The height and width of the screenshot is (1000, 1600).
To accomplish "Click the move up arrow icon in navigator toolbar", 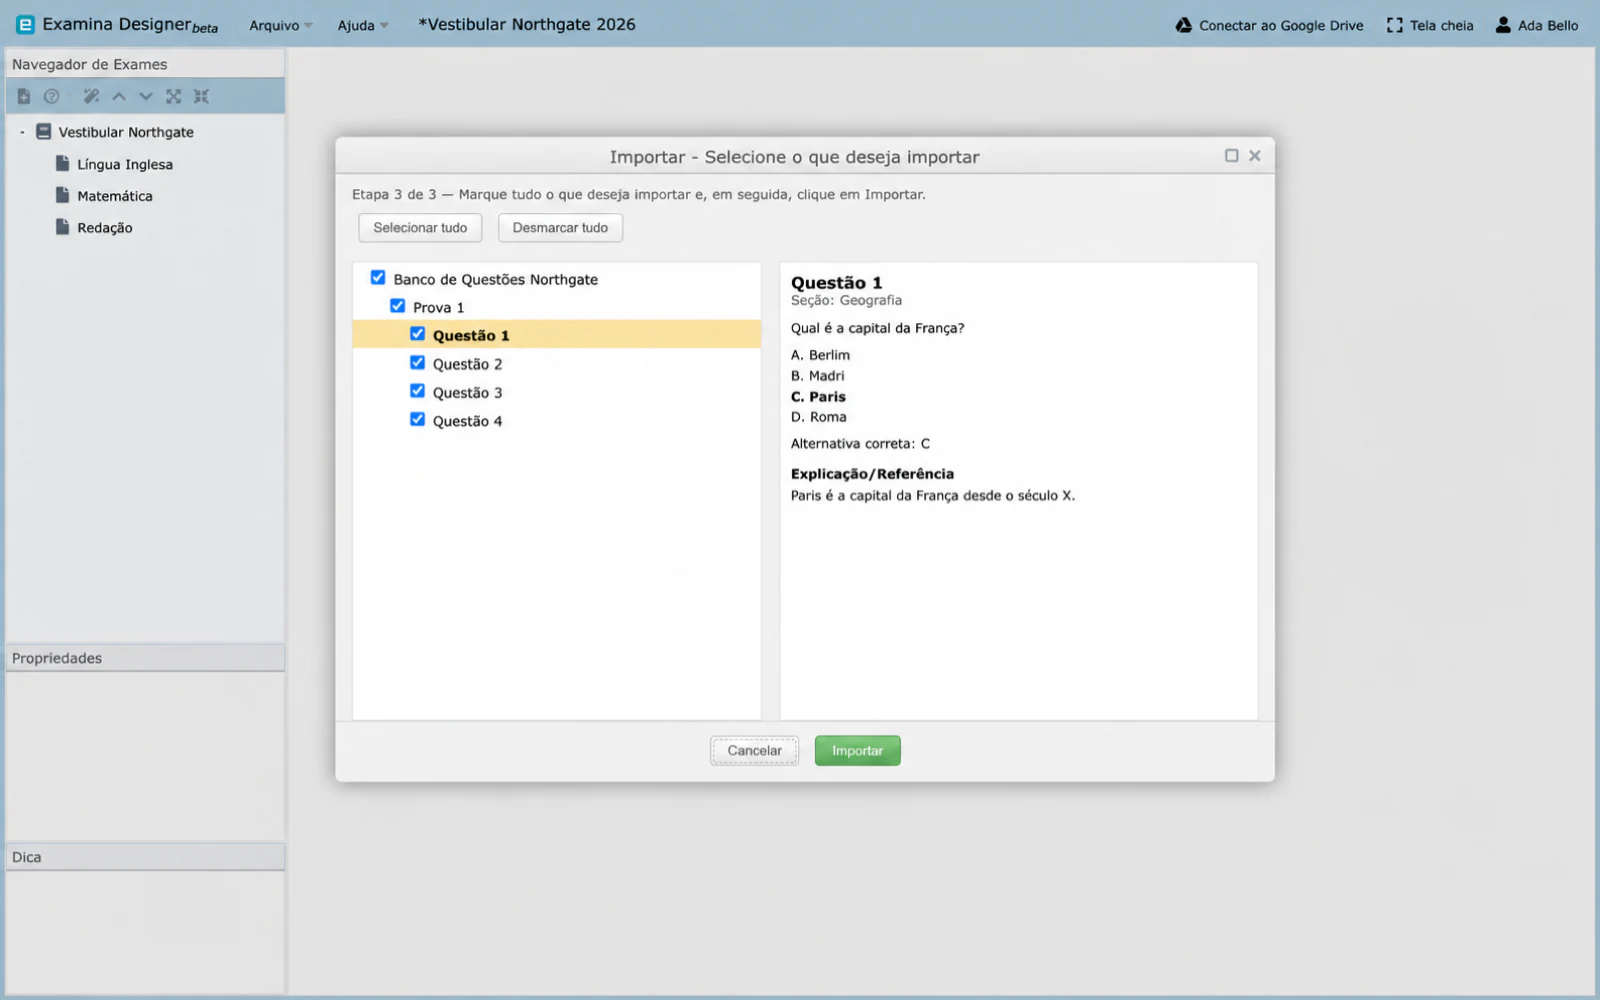I will click(x=119, y=97).
